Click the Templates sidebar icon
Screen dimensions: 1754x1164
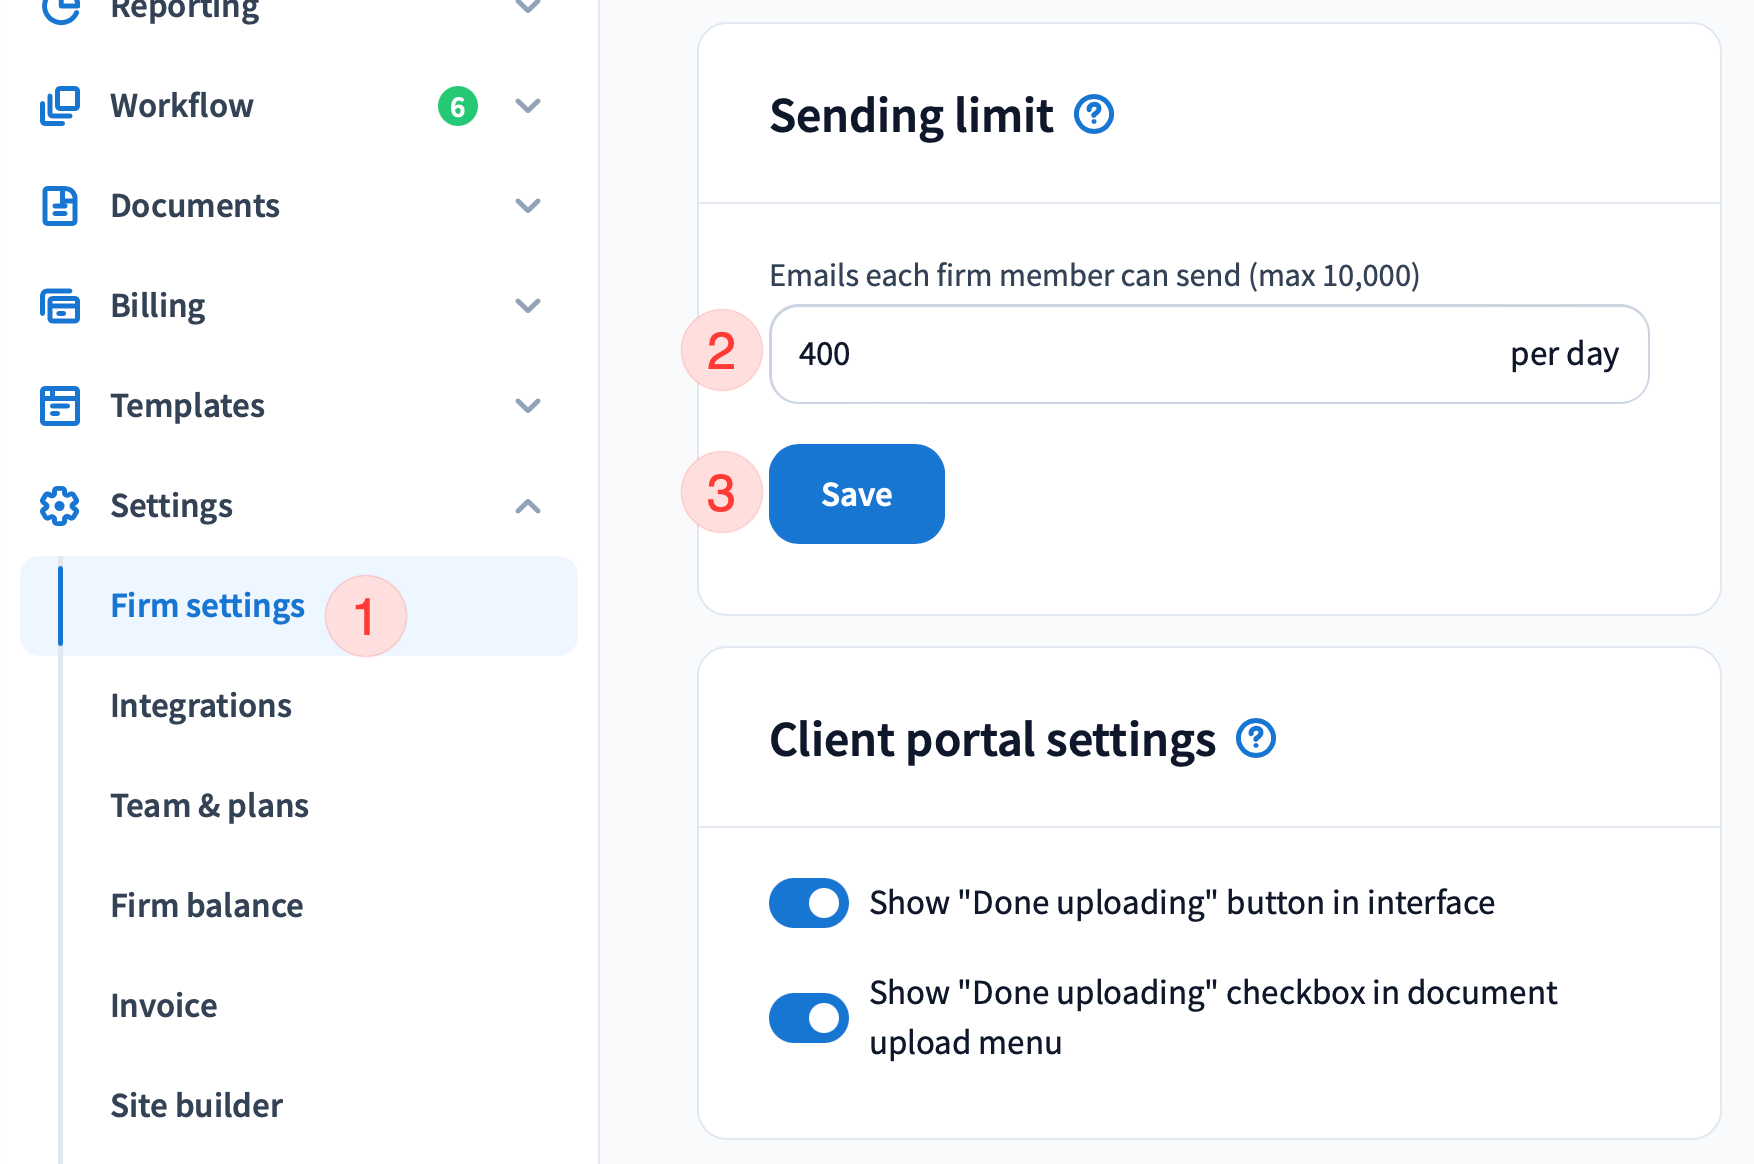tap(60, 406)
